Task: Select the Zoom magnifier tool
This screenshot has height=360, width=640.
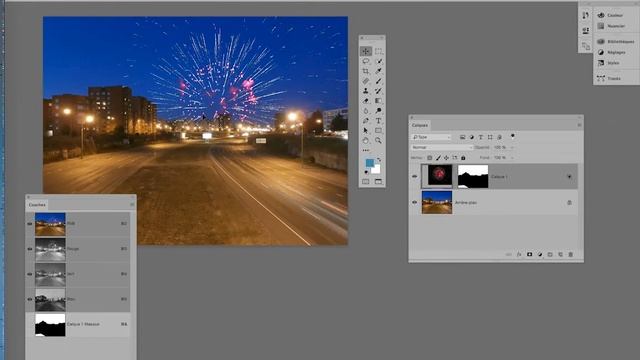Action: click(x=379, y=140)
